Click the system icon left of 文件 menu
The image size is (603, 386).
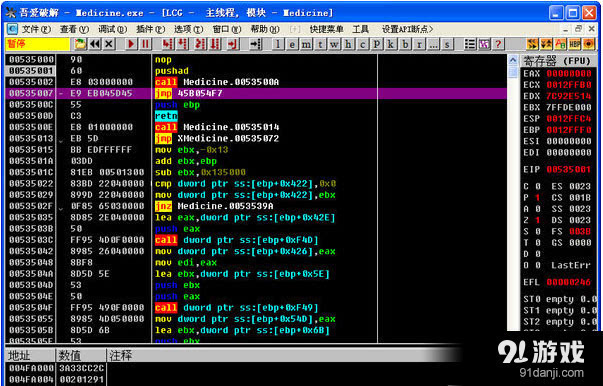[12, 29]
